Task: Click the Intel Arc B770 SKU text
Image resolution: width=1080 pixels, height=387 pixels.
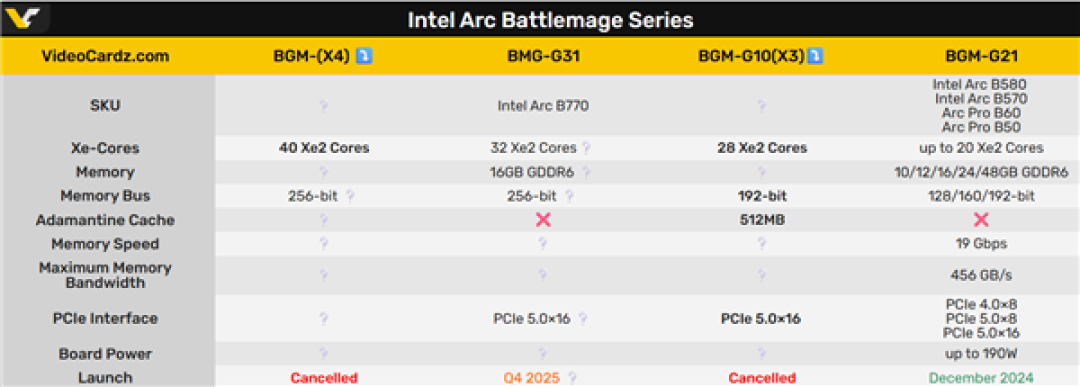Action: click(543, 106)
